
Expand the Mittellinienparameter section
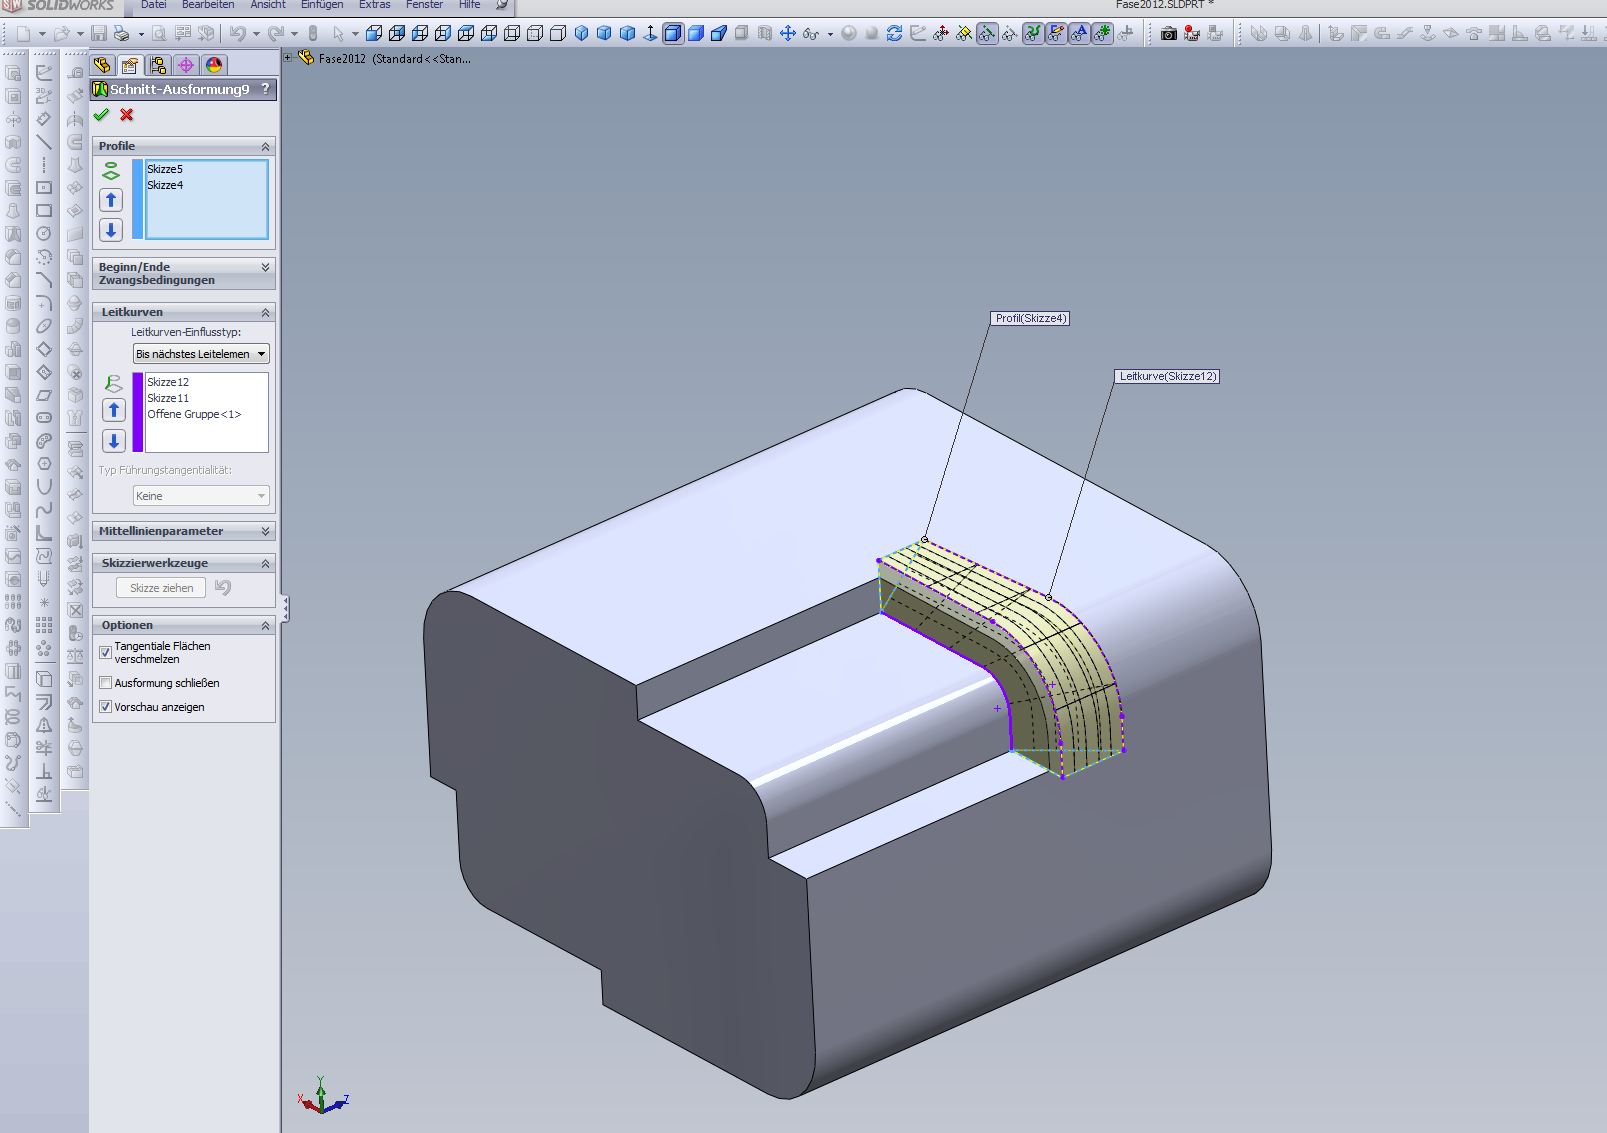pyautogui.click(x=265, y=531)
